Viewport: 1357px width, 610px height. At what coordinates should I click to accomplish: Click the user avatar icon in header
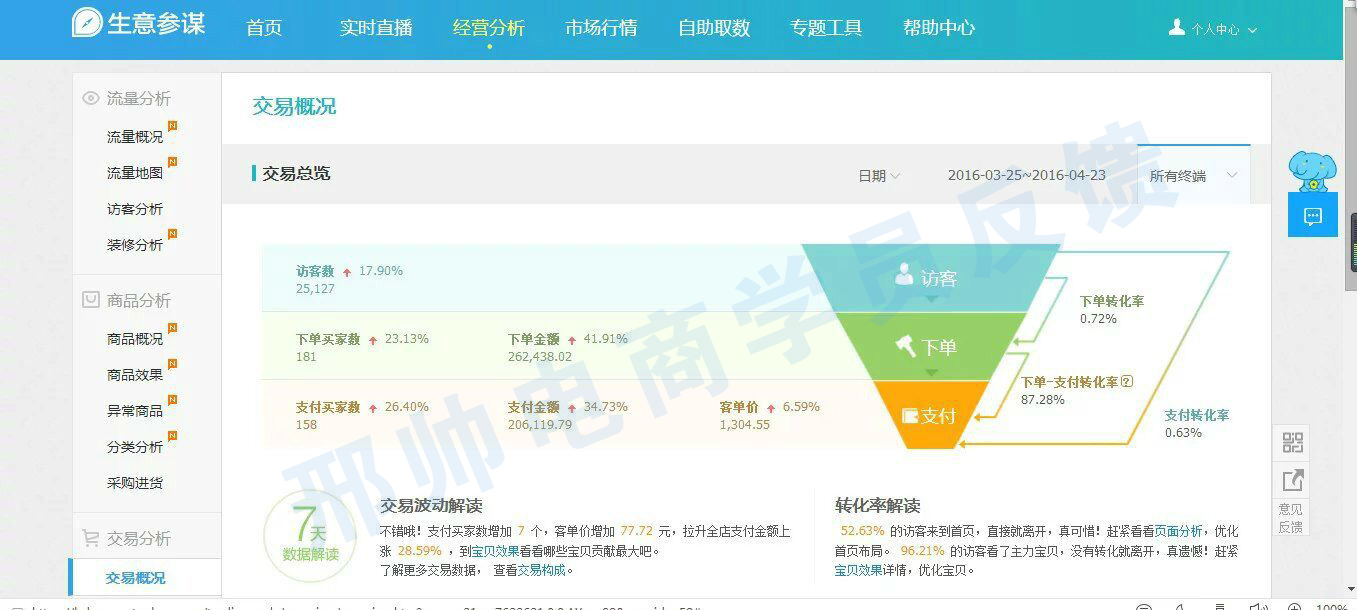pos(1177,28)
